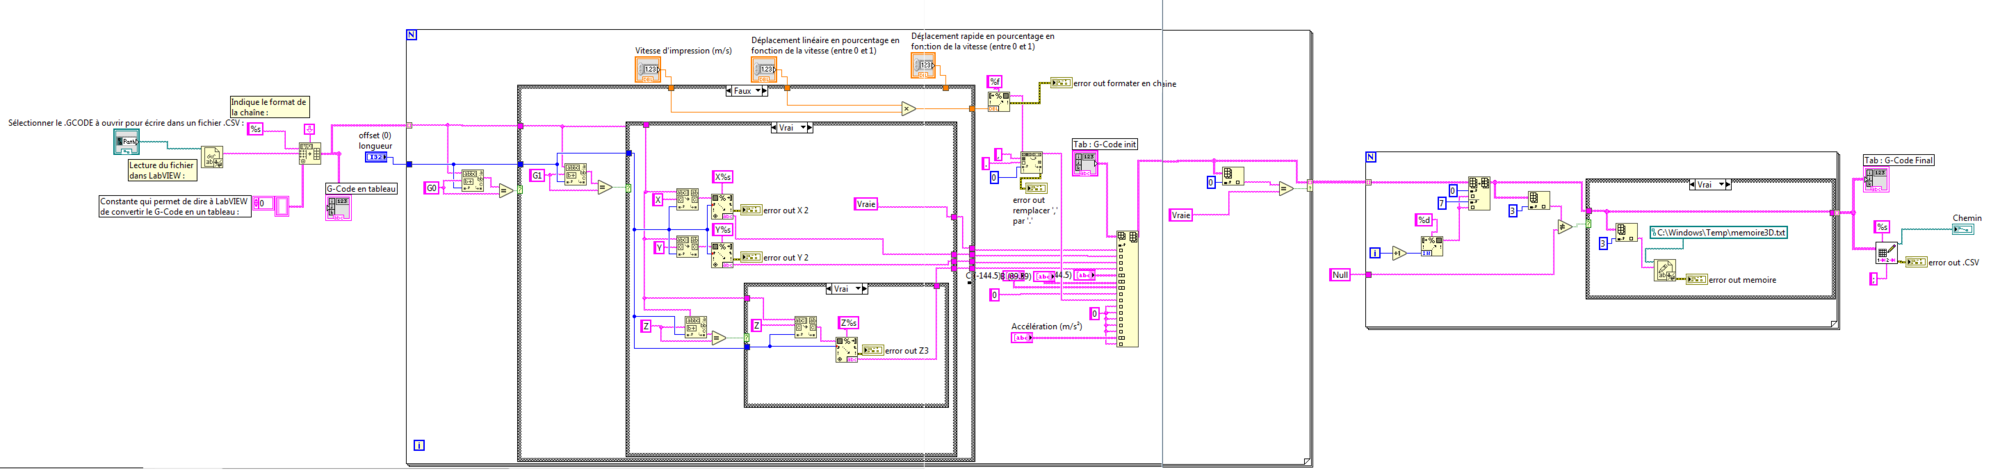Open the Faux case selector dropdown
The height and width of the screenshot is (471, 2000).
746,91
